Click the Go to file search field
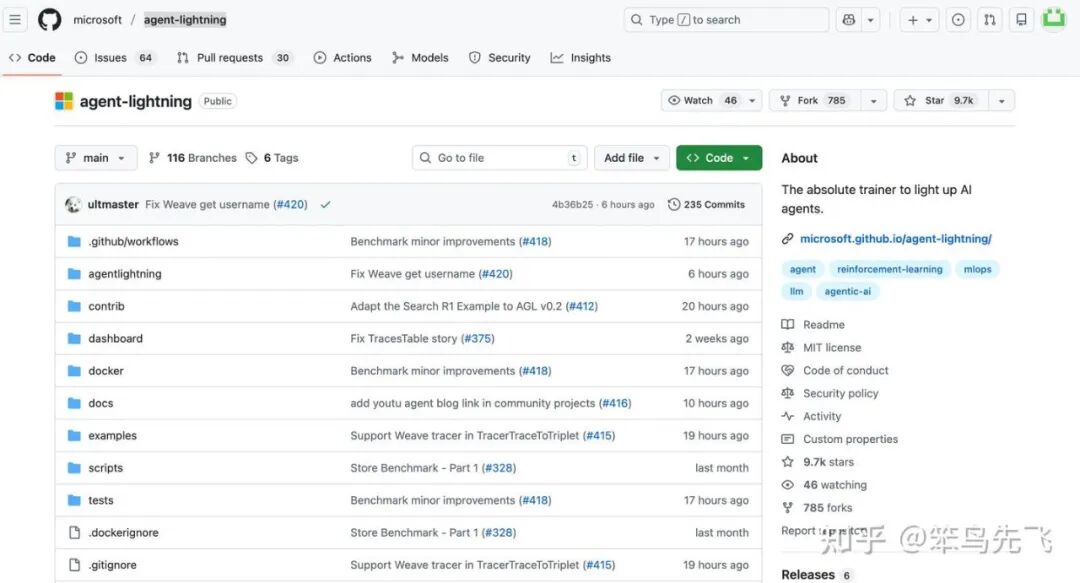 499,157
